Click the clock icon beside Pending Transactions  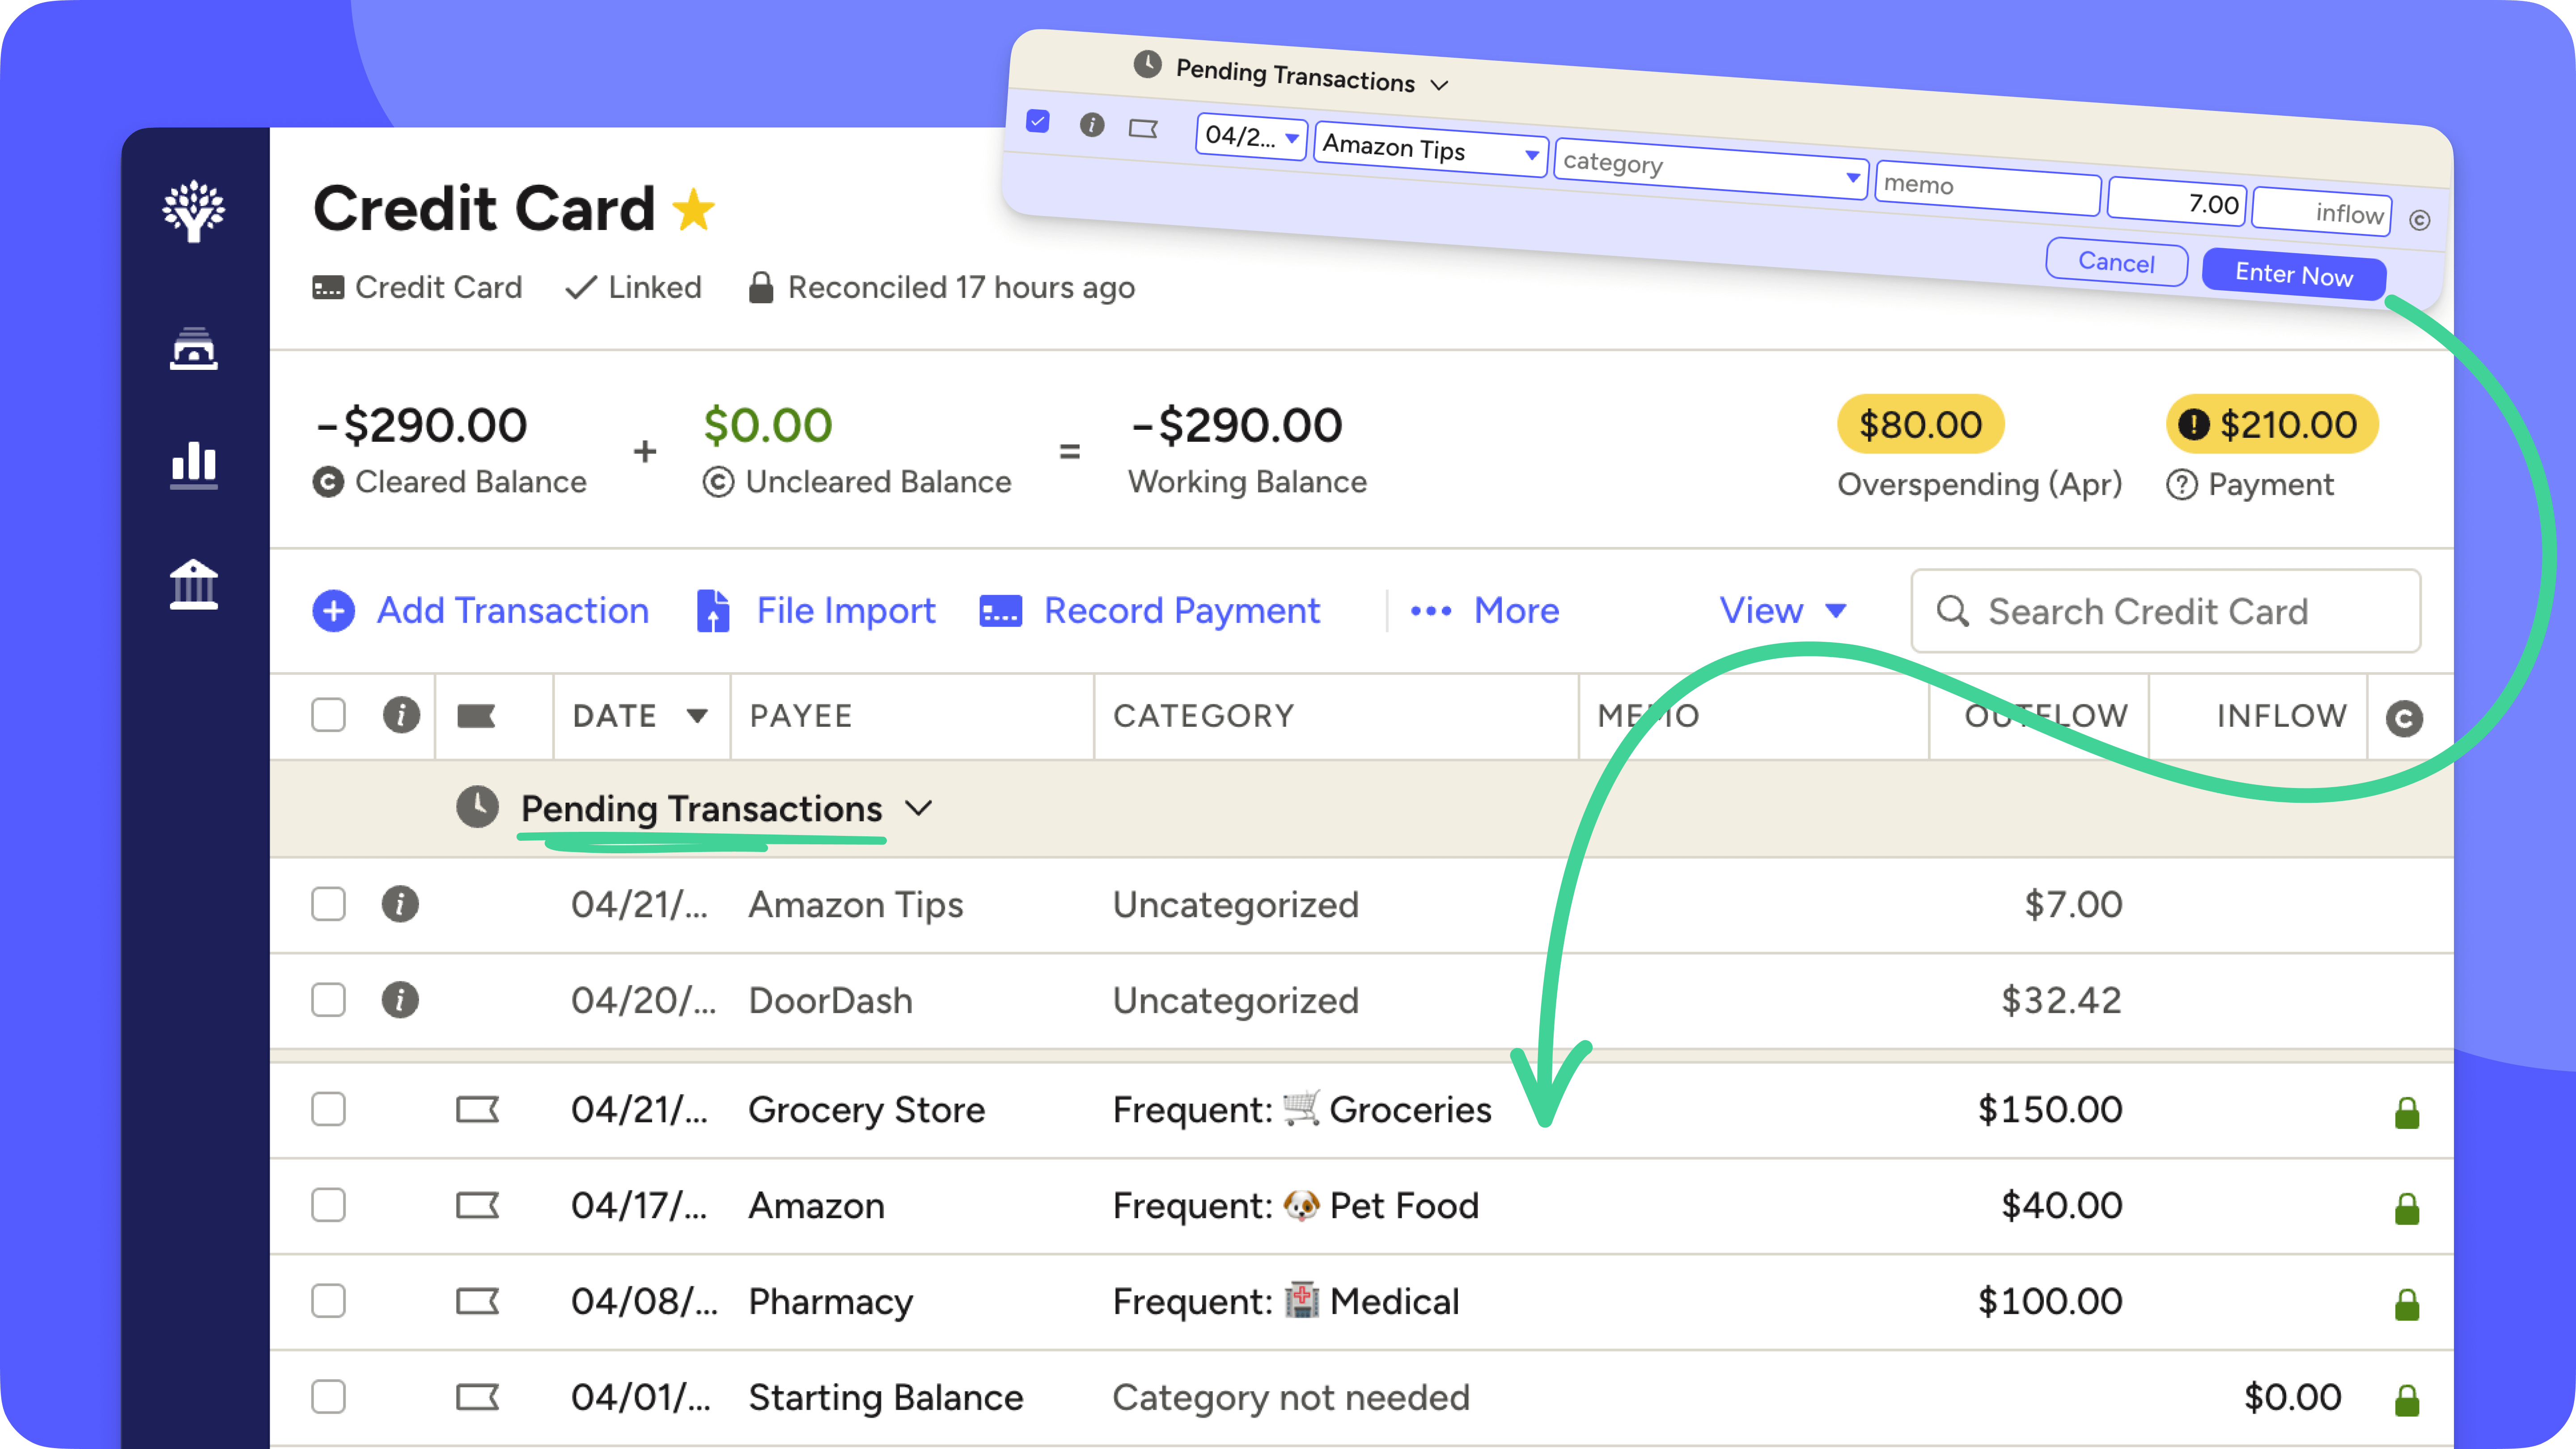coord(477,807)
